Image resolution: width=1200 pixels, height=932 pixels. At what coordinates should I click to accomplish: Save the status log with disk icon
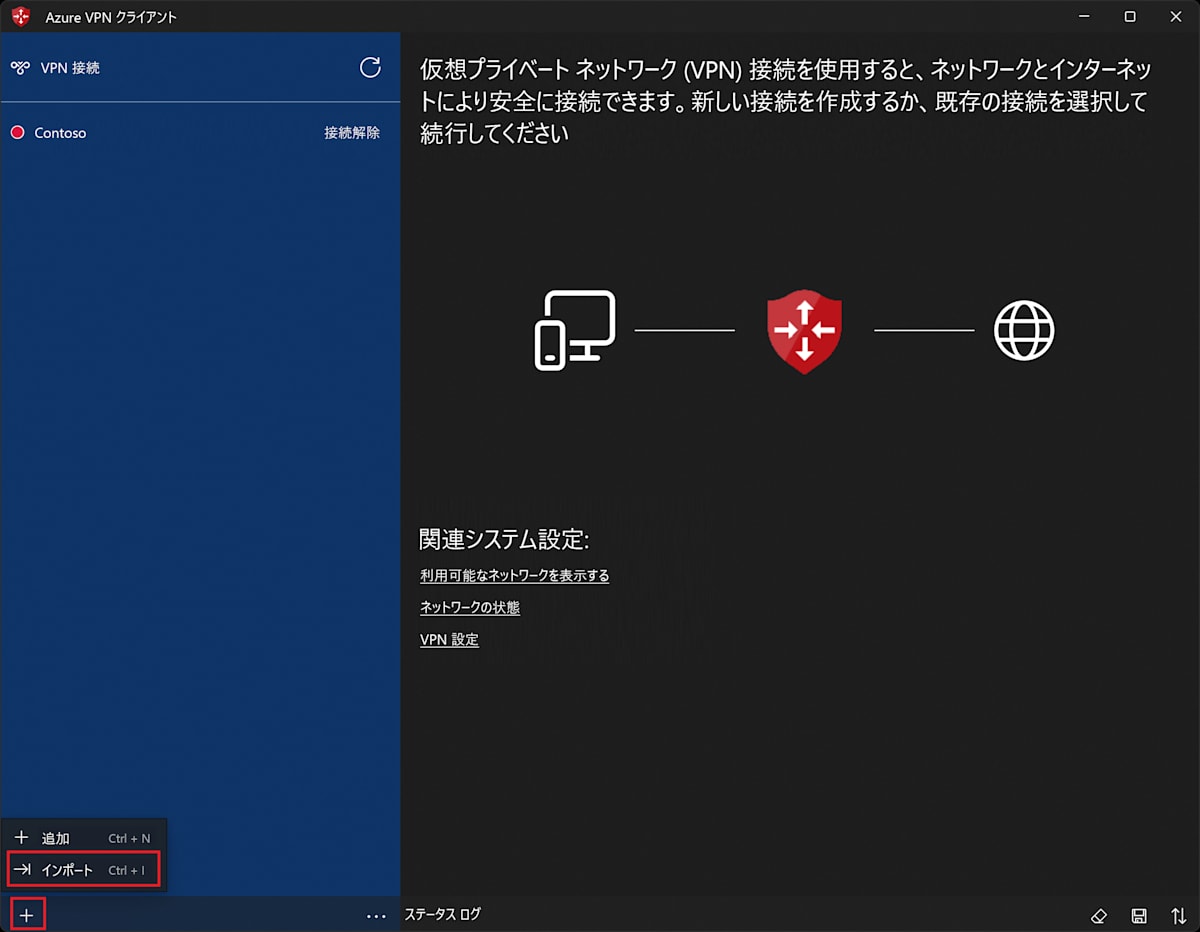(1138, 915)
